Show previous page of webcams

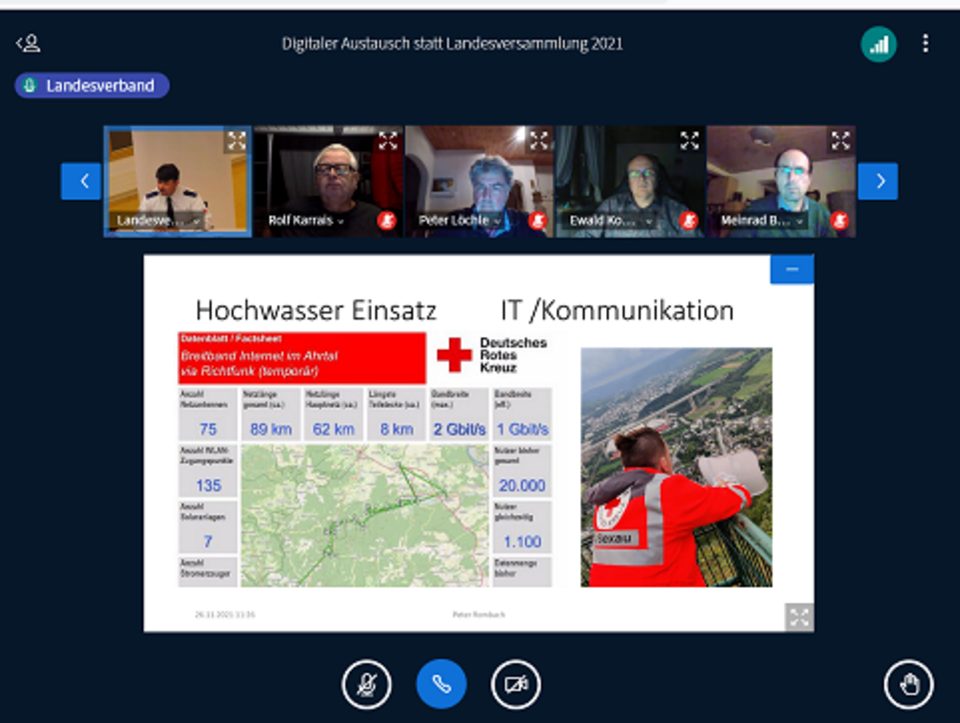coord(81,181)
